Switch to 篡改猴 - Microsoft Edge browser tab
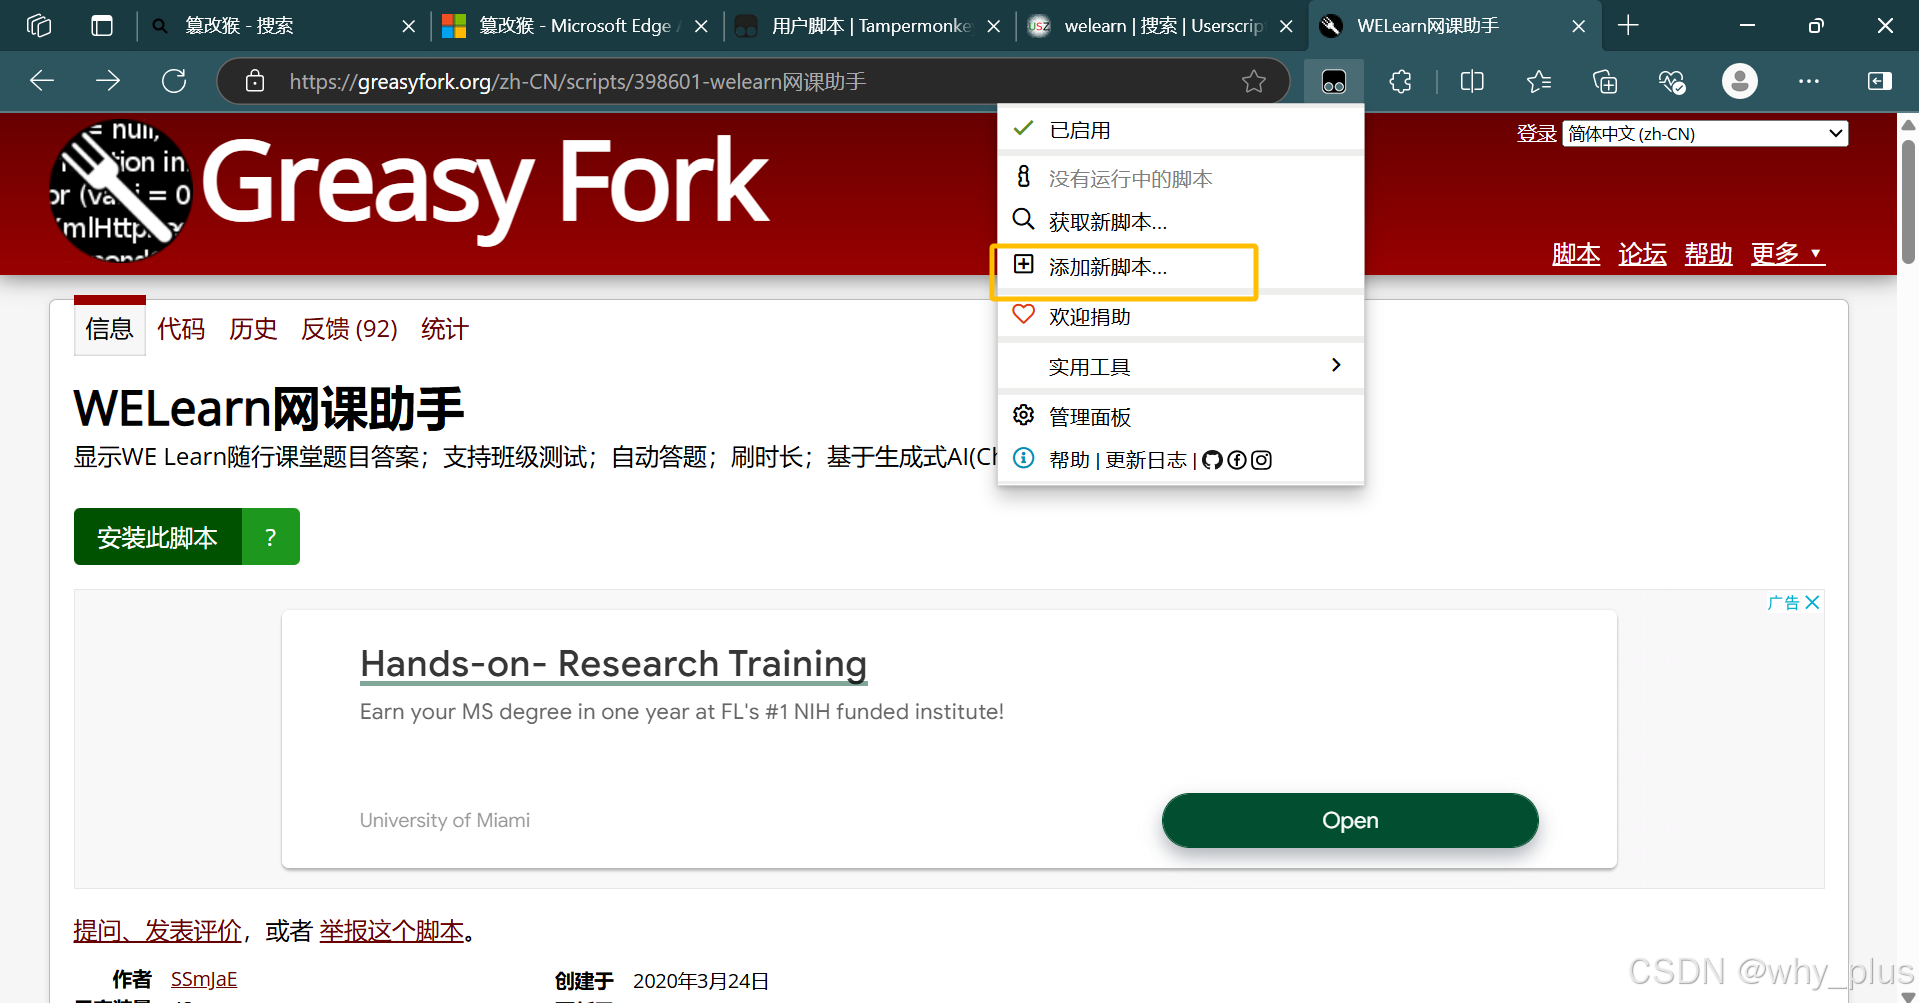Viewport: 1919px width, 1003px height. point(576,26)
